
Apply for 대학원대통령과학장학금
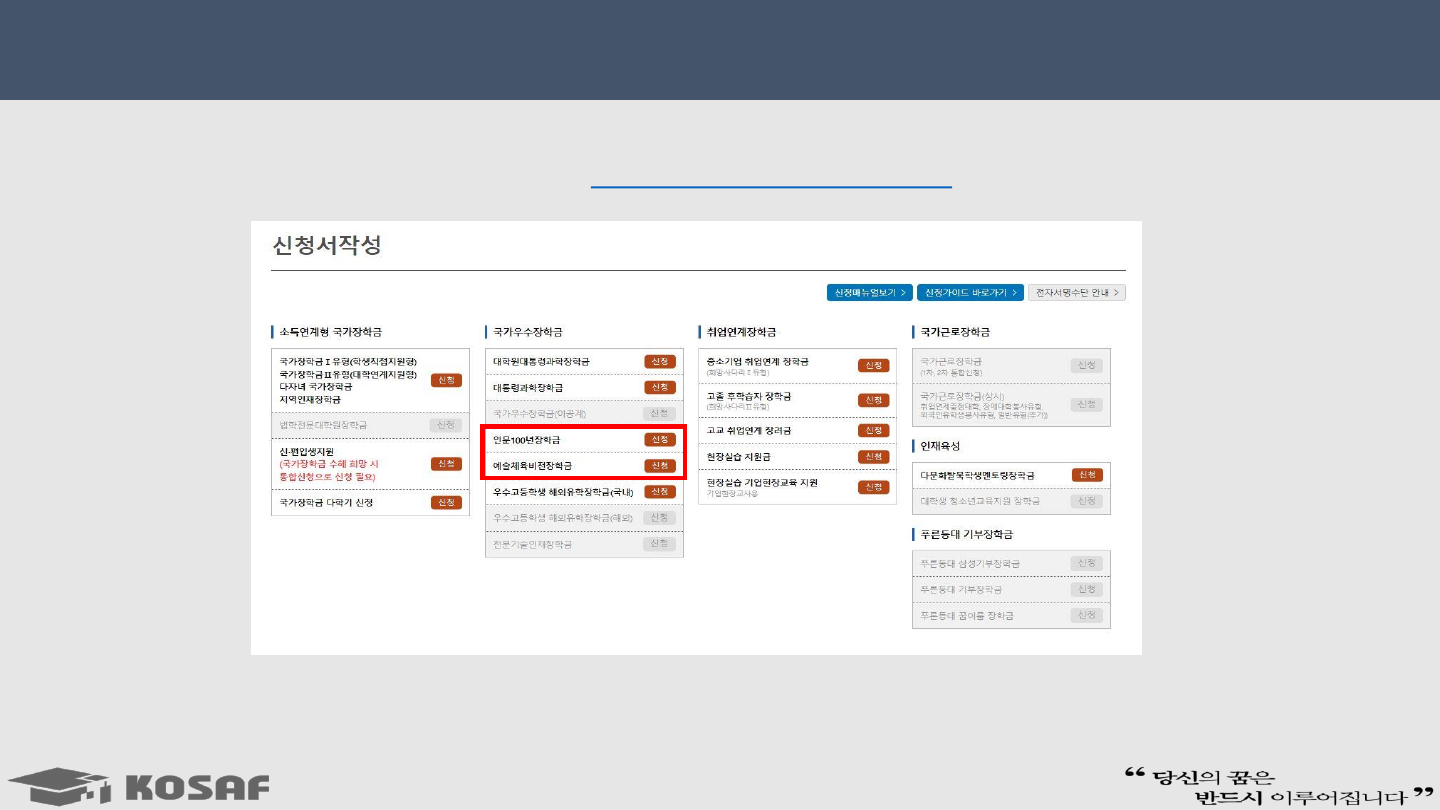(659, 361)
